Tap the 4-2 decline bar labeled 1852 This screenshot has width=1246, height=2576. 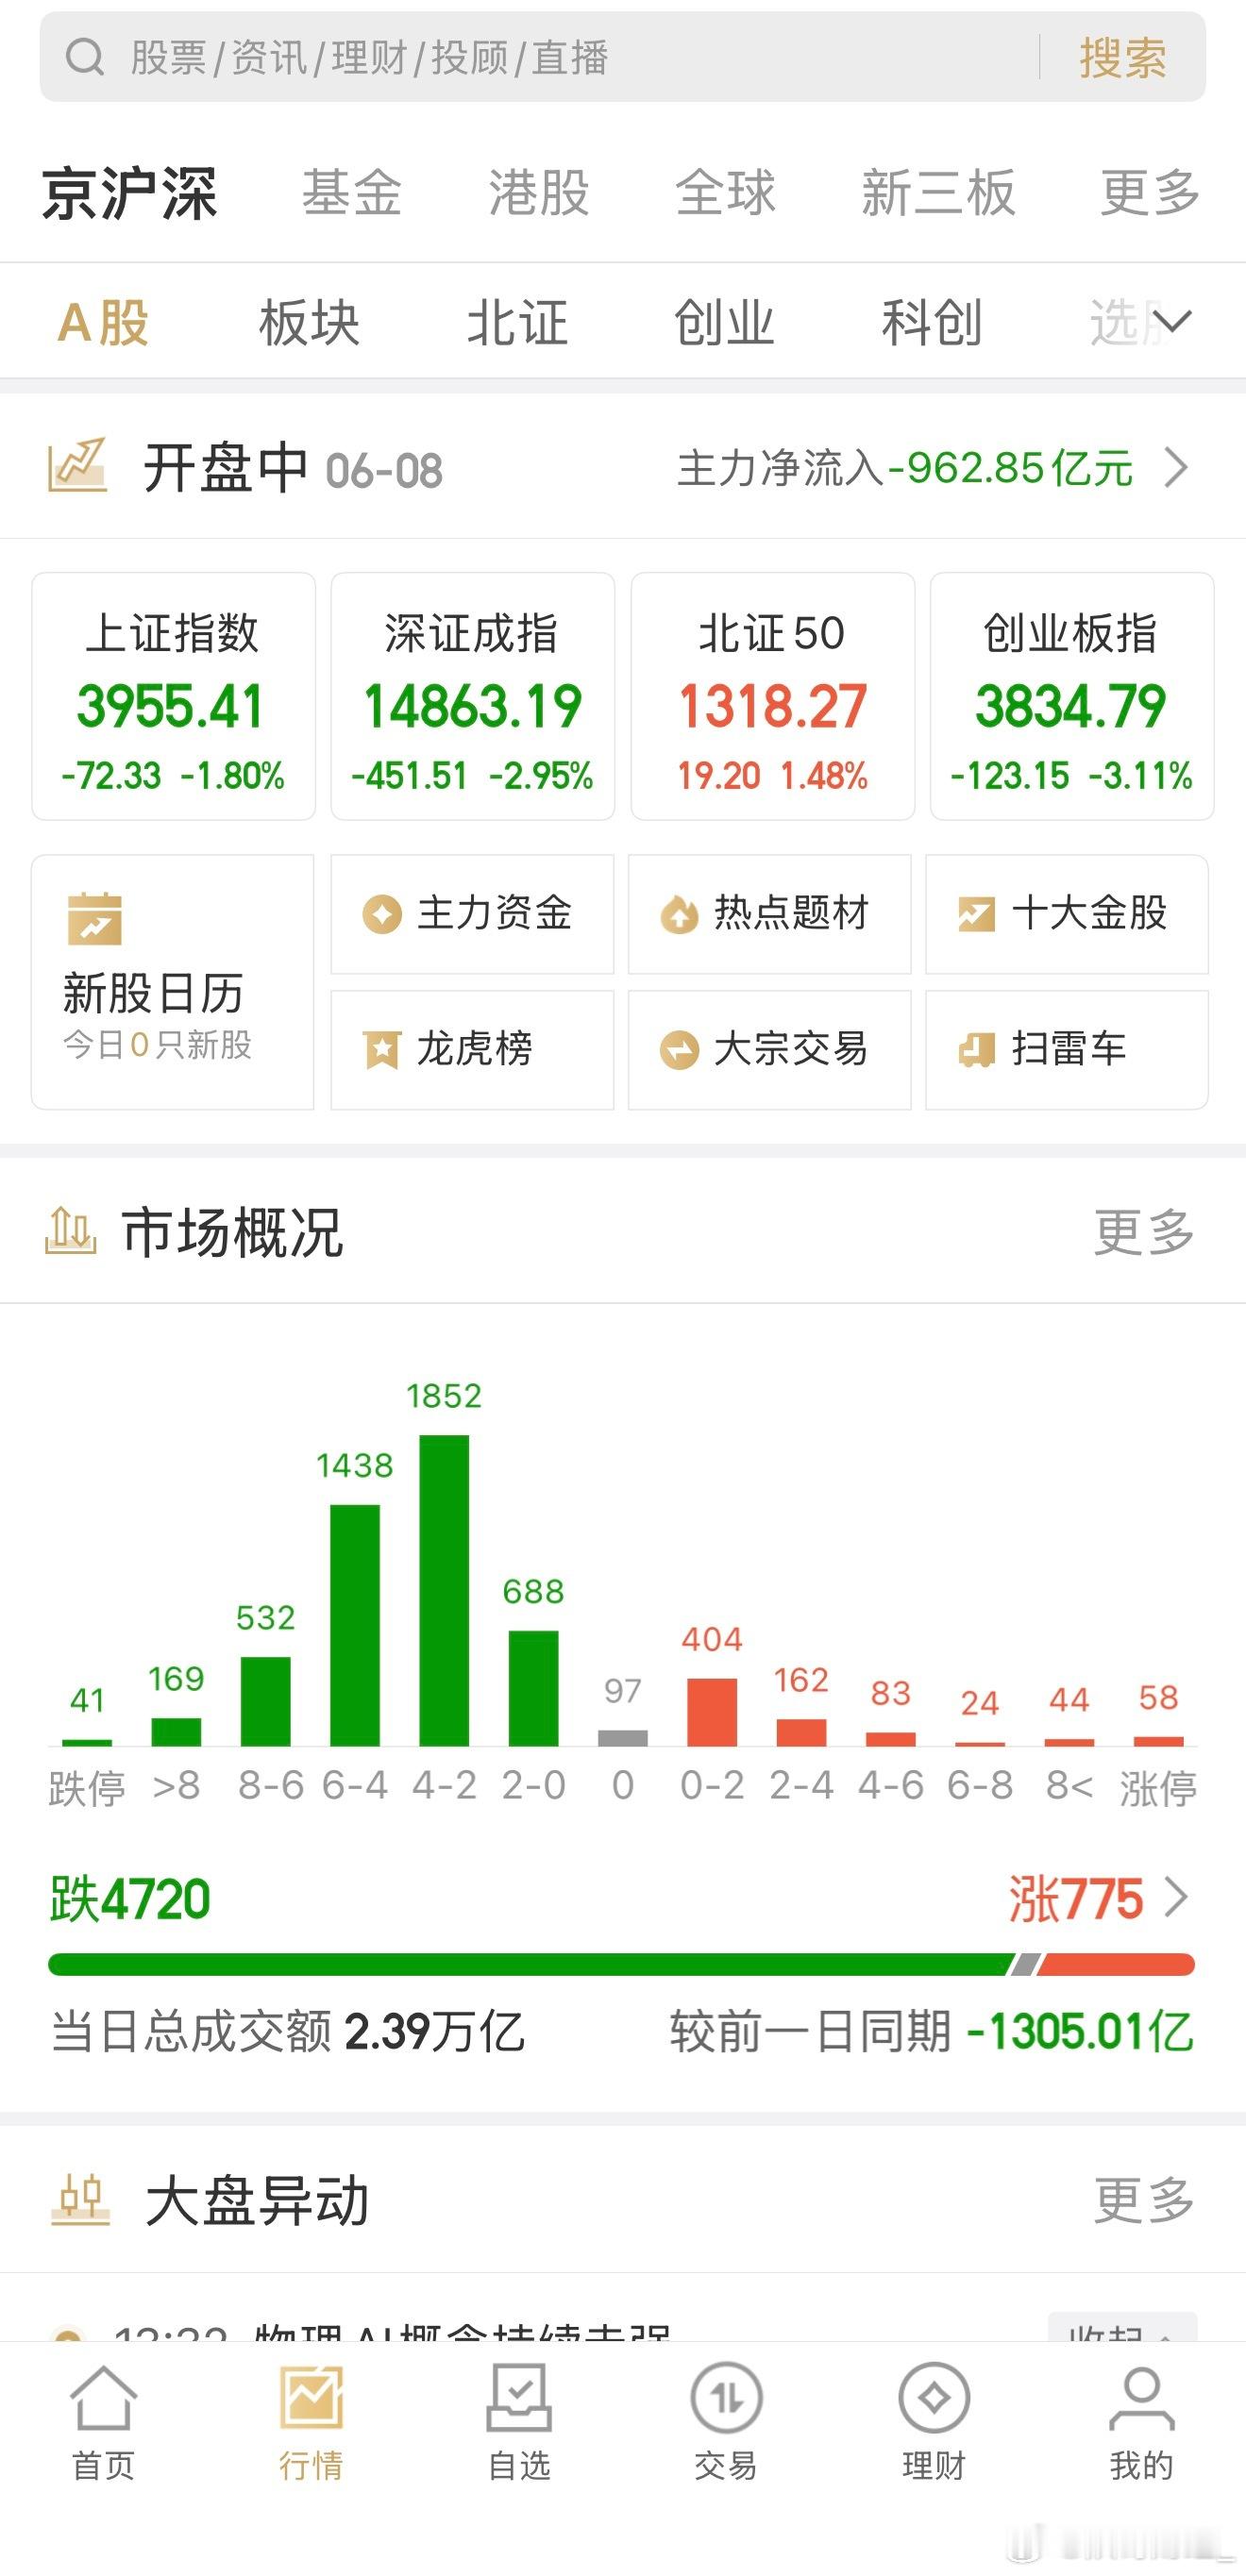(444, 1590)
